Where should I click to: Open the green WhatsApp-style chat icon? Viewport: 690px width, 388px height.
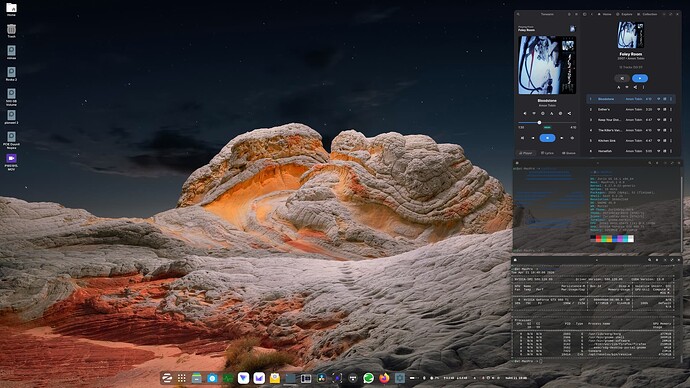click(368, 378)
